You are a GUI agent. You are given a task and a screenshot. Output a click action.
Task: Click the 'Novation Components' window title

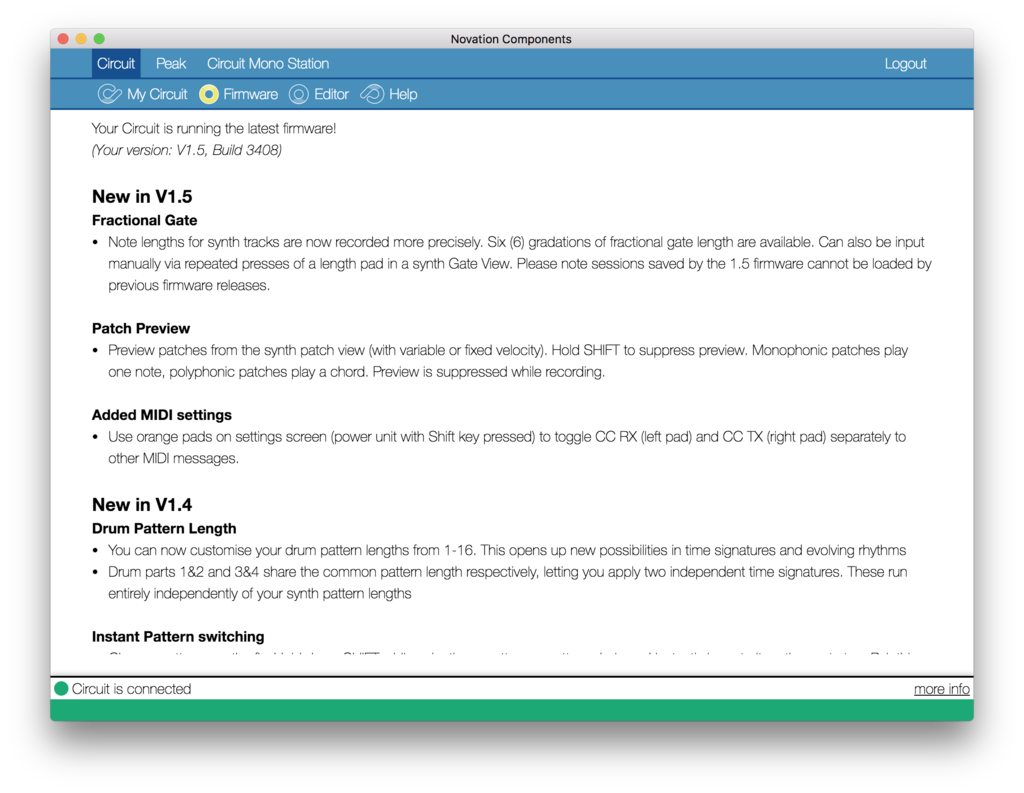click(511, 39)
